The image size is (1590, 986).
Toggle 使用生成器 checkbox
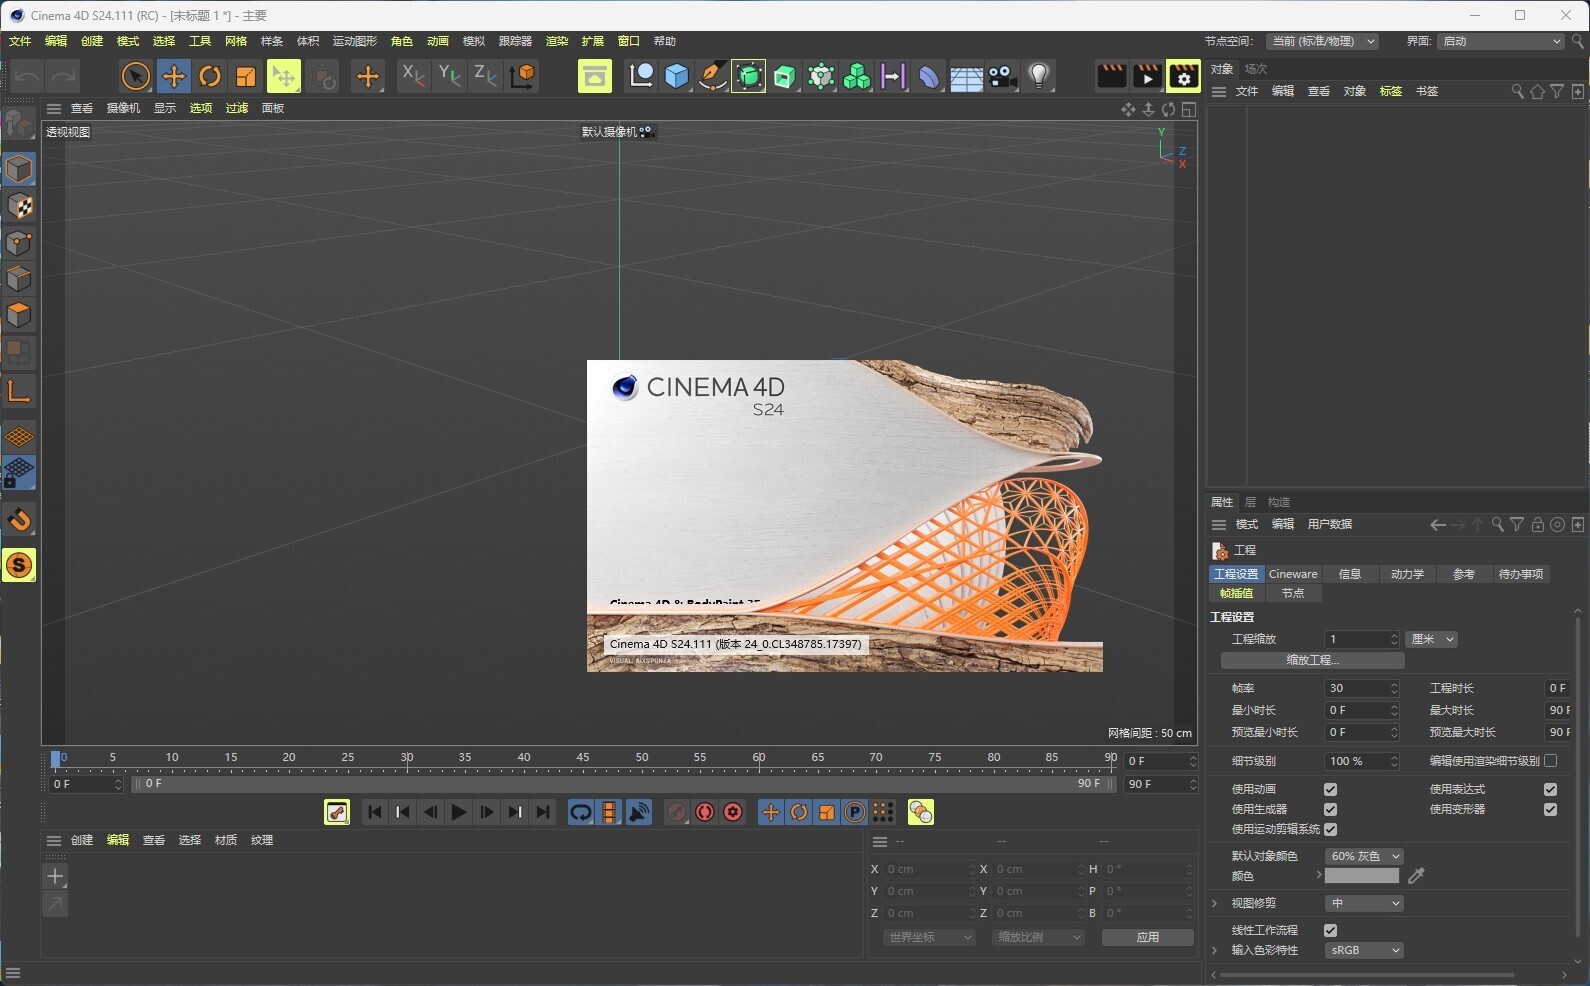pyautogui.click(x=1330, y=809)
